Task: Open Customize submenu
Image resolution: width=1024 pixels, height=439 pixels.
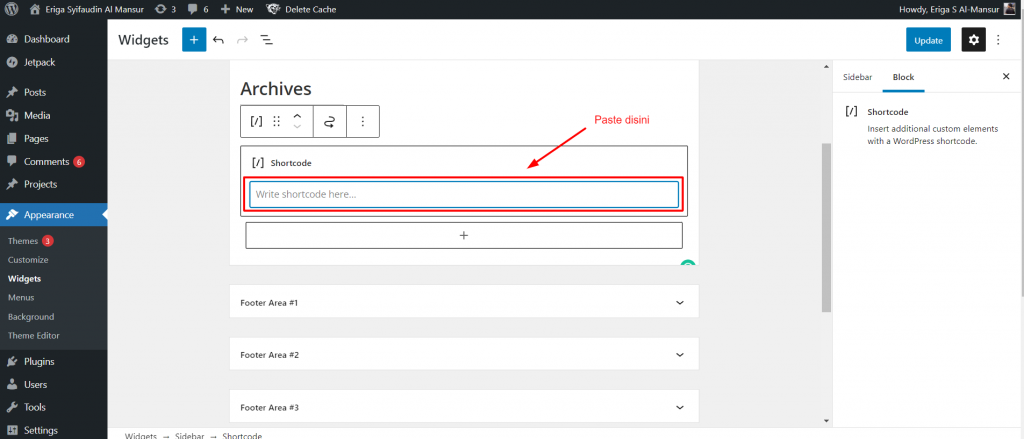Action: click(28, 259)
